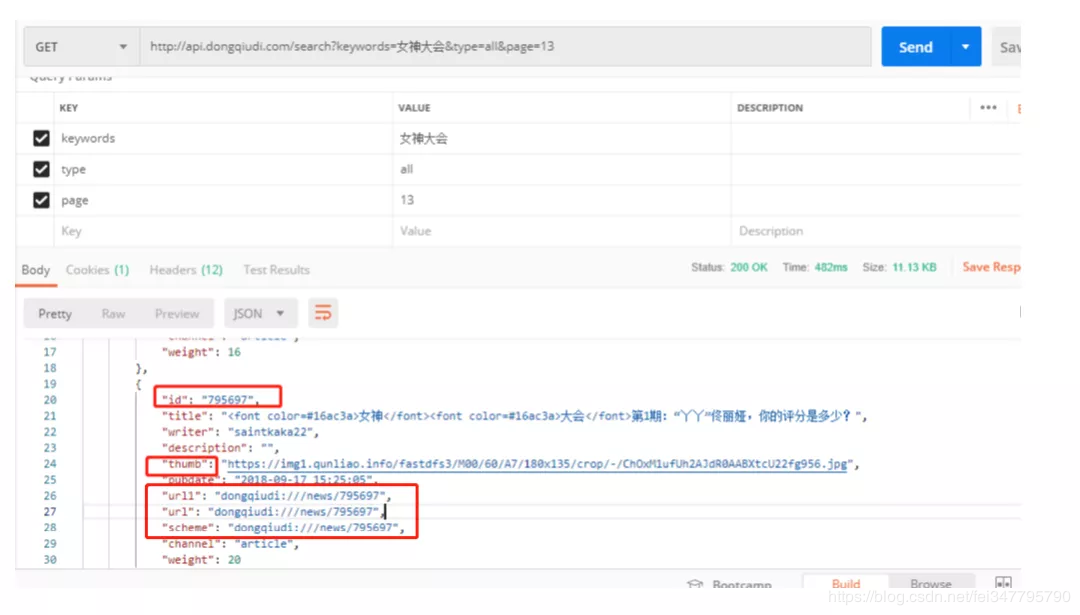Uncheck the keywords parameter
Screen dimensions: 1080x615
(41, 138)
